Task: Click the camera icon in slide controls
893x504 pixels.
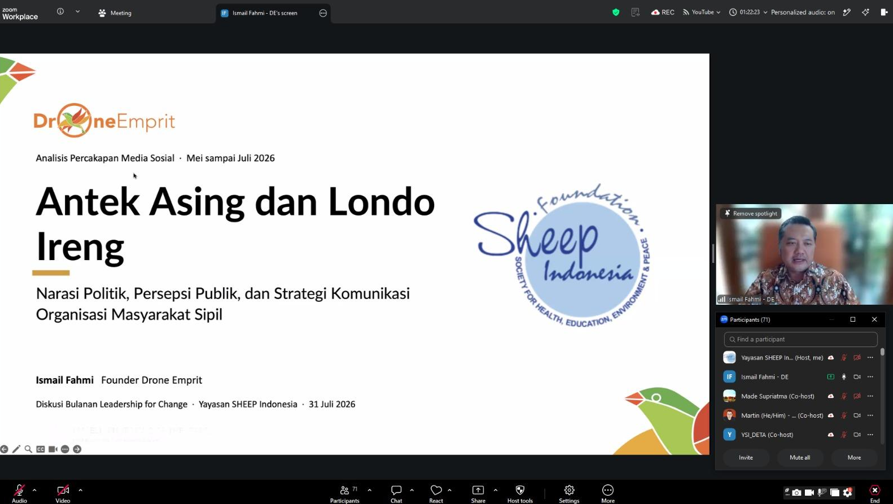Action: [53, 449]
